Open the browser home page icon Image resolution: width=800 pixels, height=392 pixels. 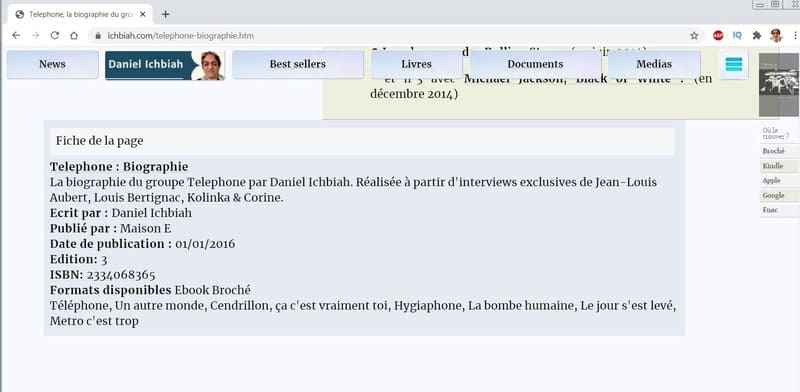tap(74, 35)
